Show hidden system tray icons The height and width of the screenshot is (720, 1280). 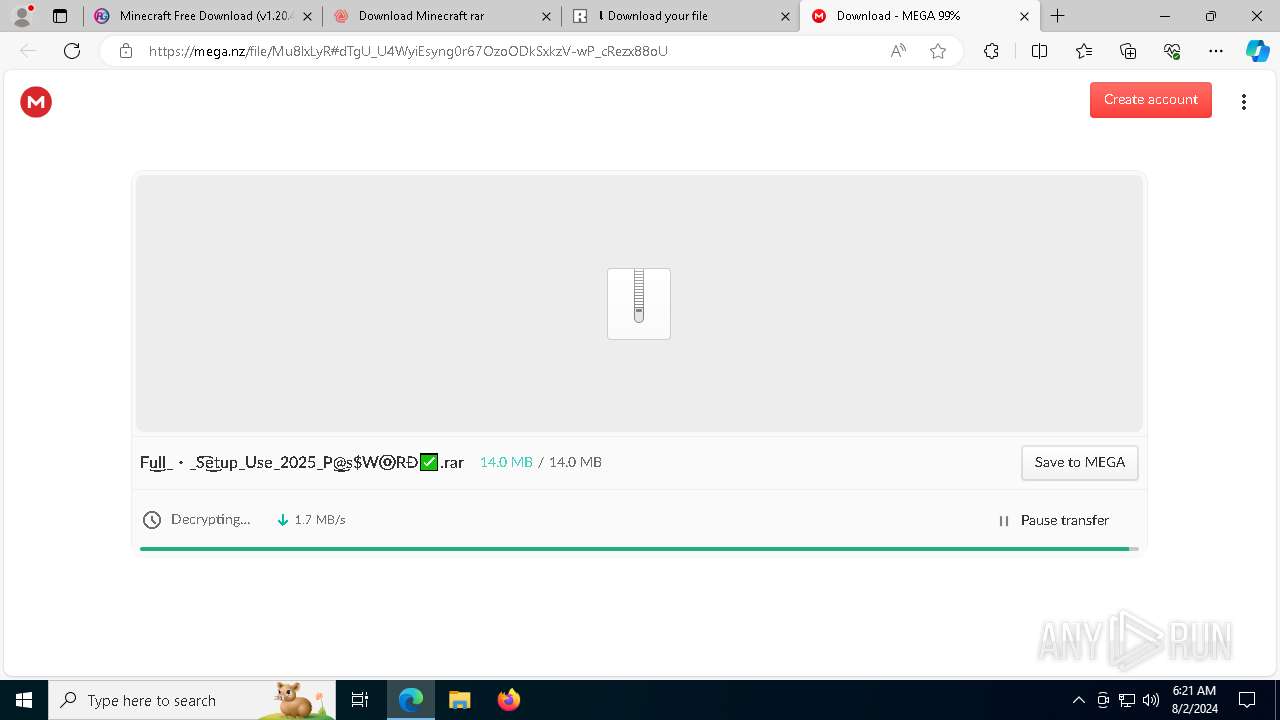tap(1078, 700)
